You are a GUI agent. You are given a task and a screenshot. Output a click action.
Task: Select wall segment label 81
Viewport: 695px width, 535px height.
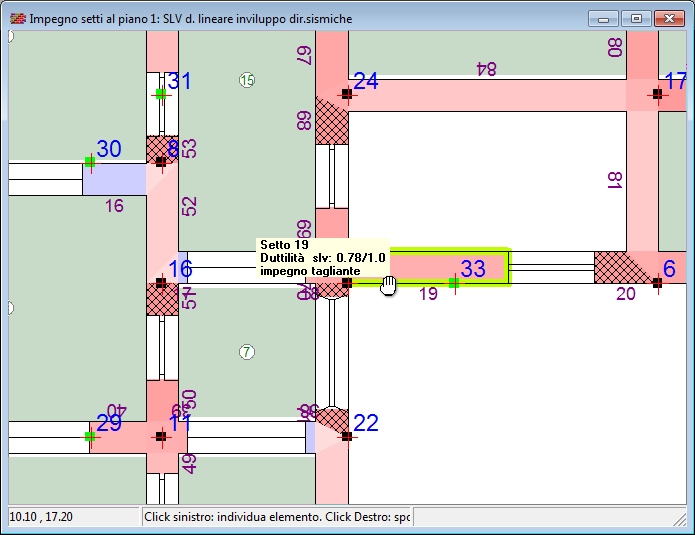pyautogui.click(x=615, y=180)
